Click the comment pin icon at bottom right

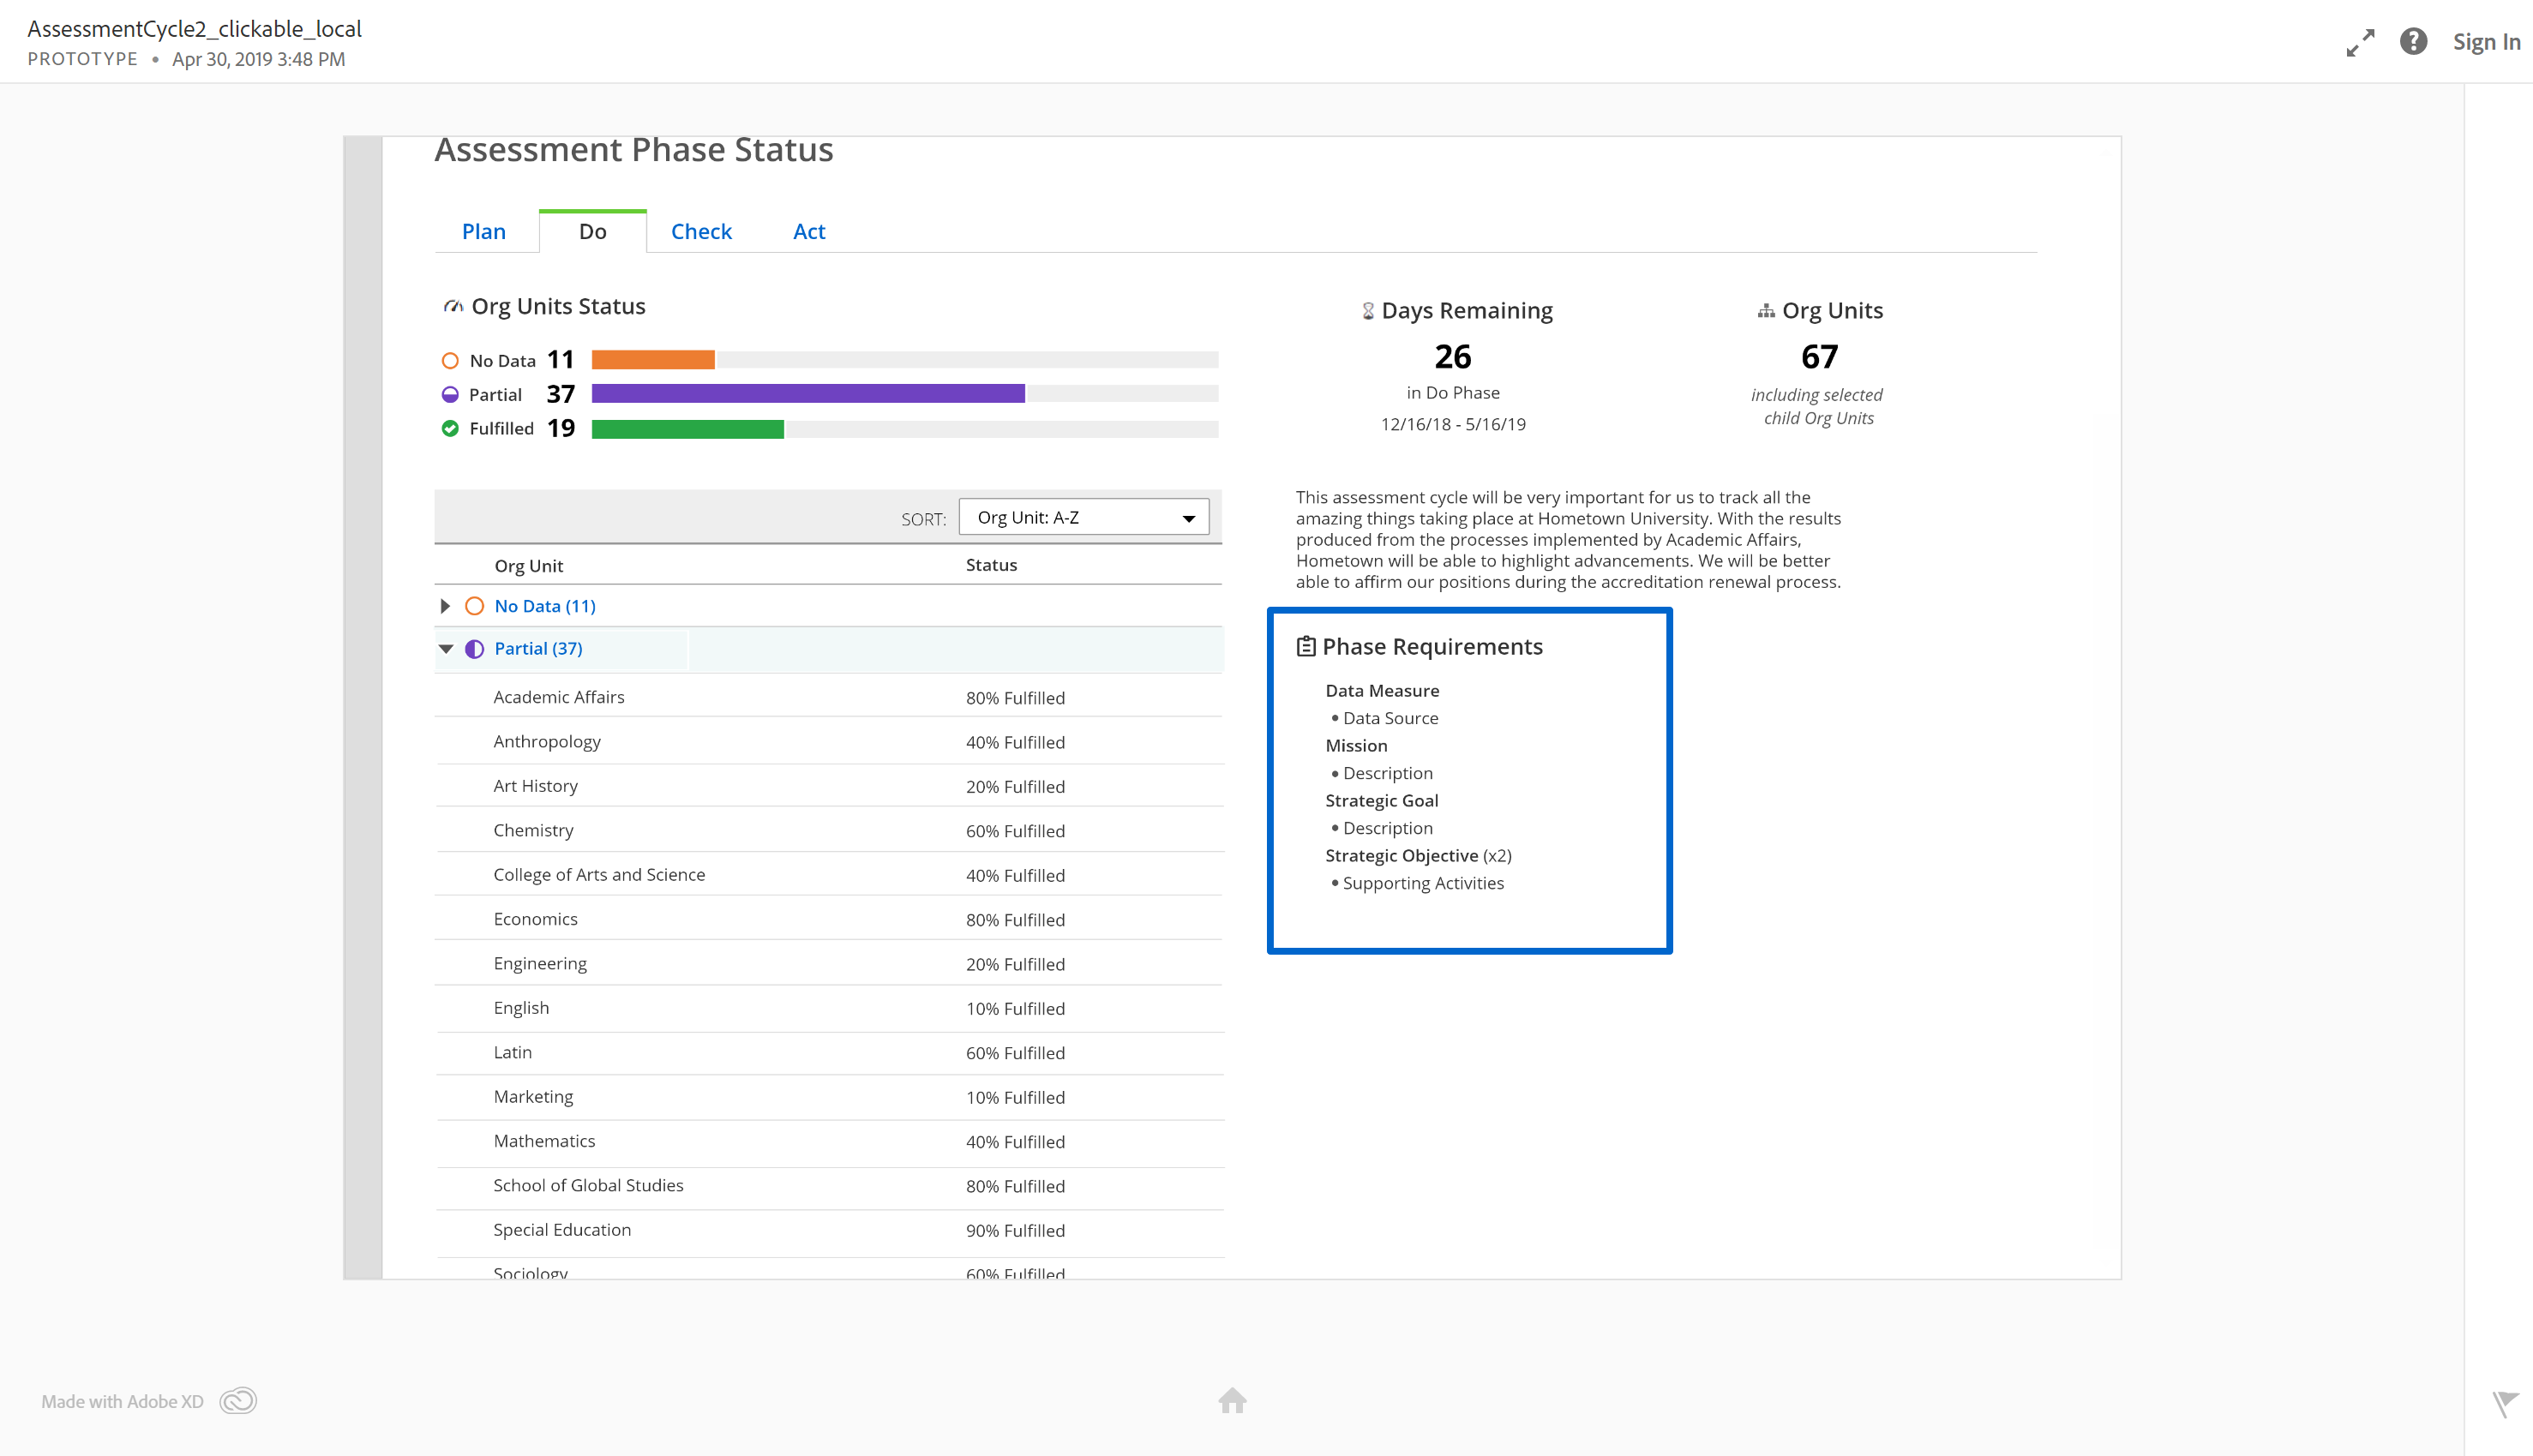(x=2504, y=1403)
